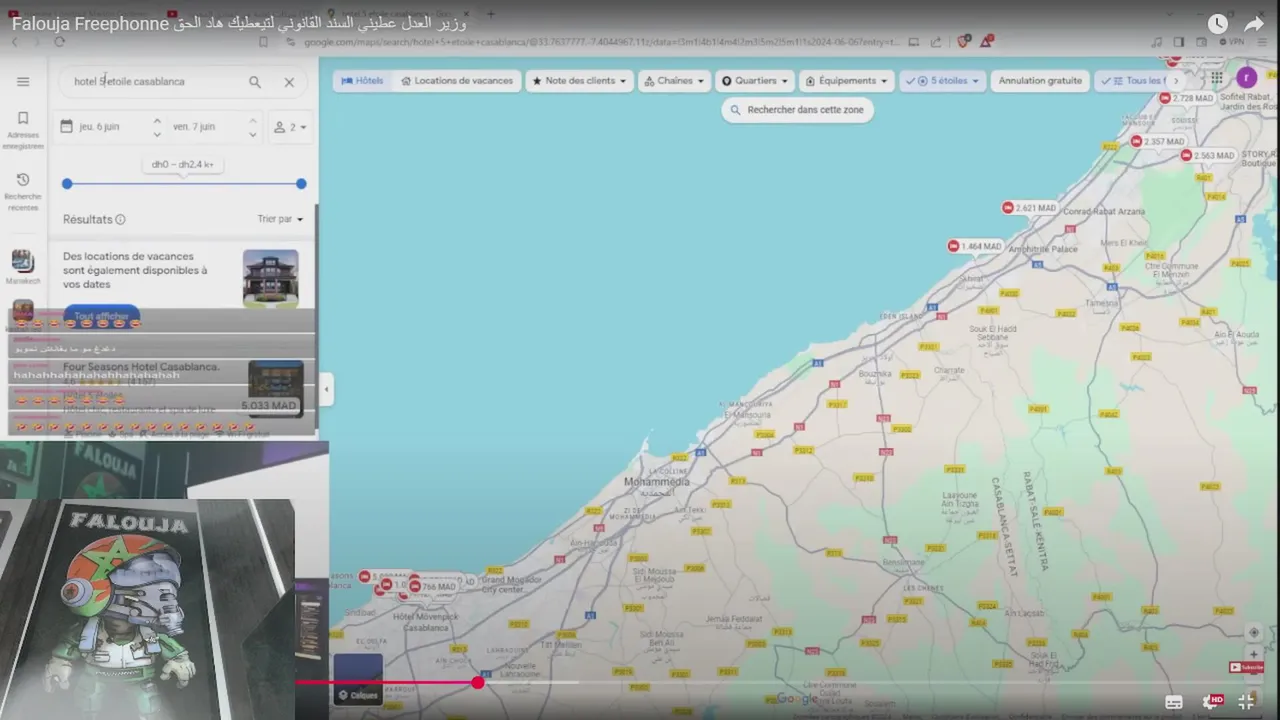Screen dimensions: 1280x720
Task: Open the browser sidebar panel icon
Action: coord(1178,42)
